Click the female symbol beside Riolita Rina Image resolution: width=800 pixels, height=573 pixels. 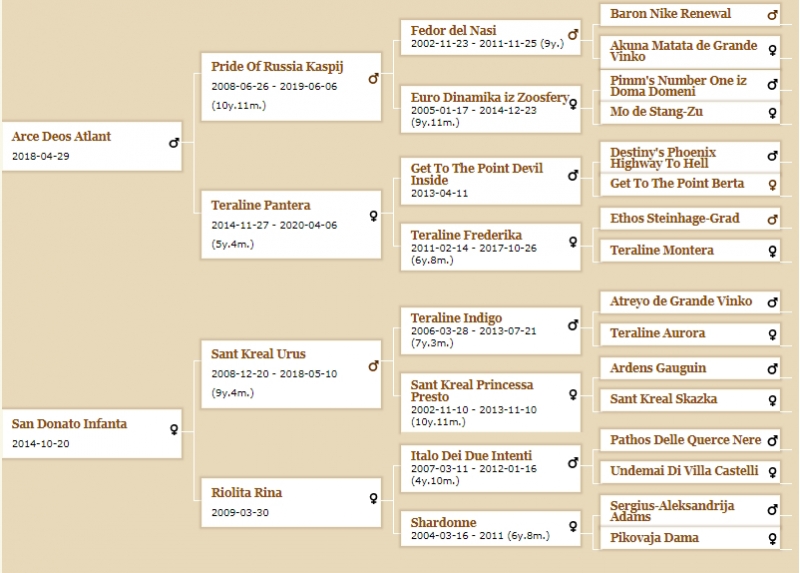pos(373,499)
